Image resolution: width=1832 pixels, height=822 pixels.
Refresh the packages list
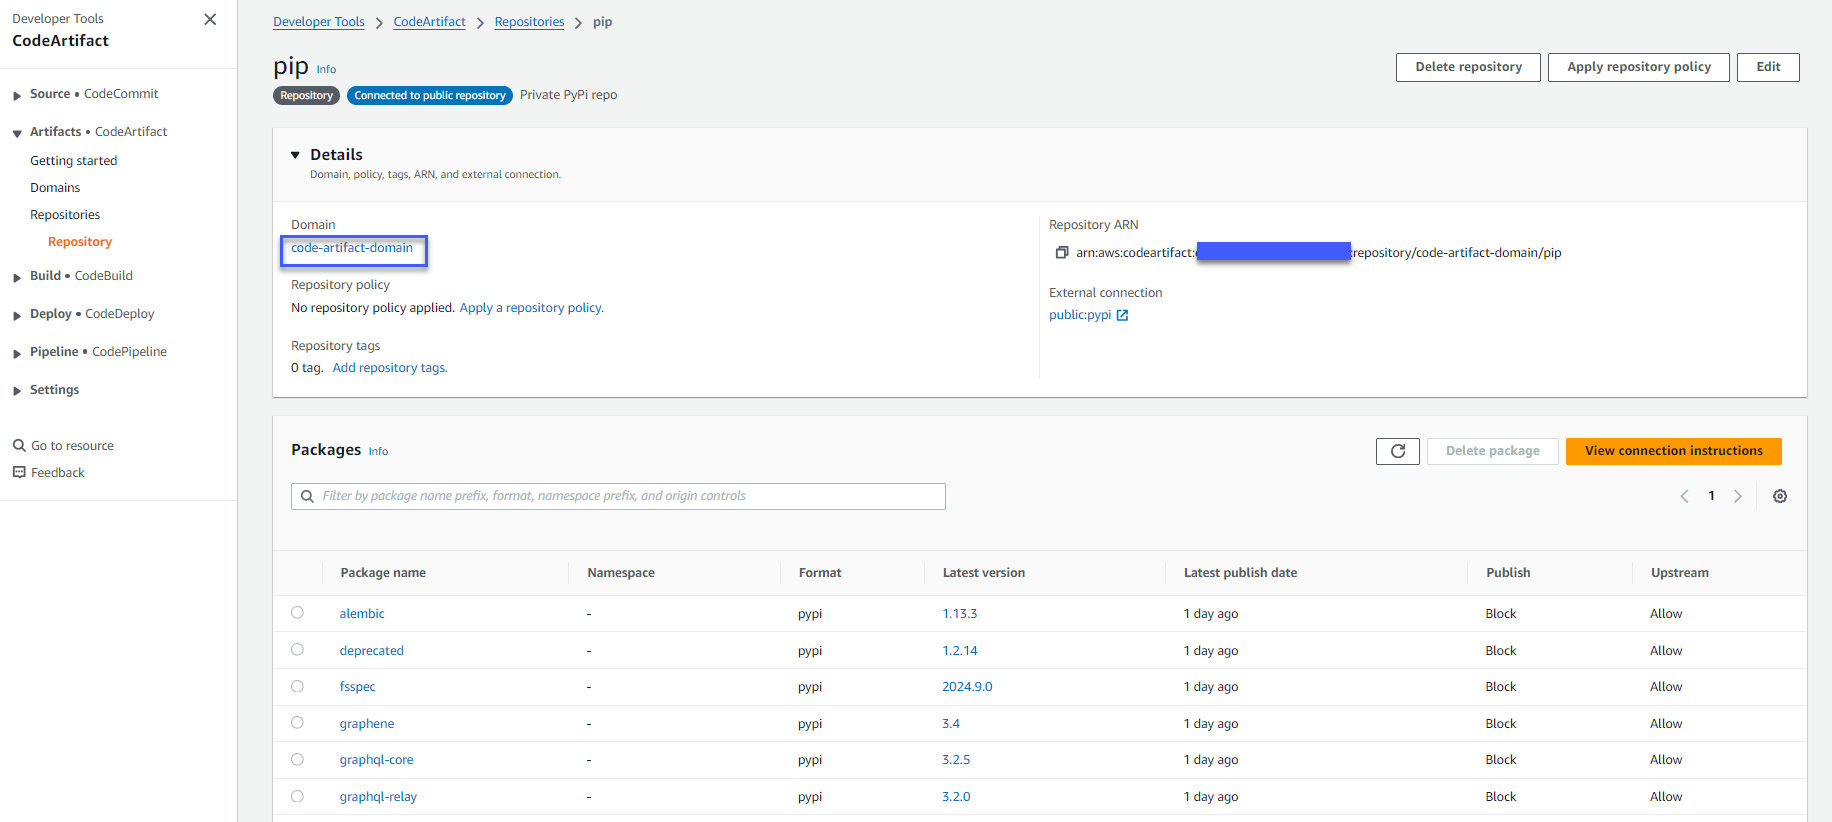point(1398,451)
